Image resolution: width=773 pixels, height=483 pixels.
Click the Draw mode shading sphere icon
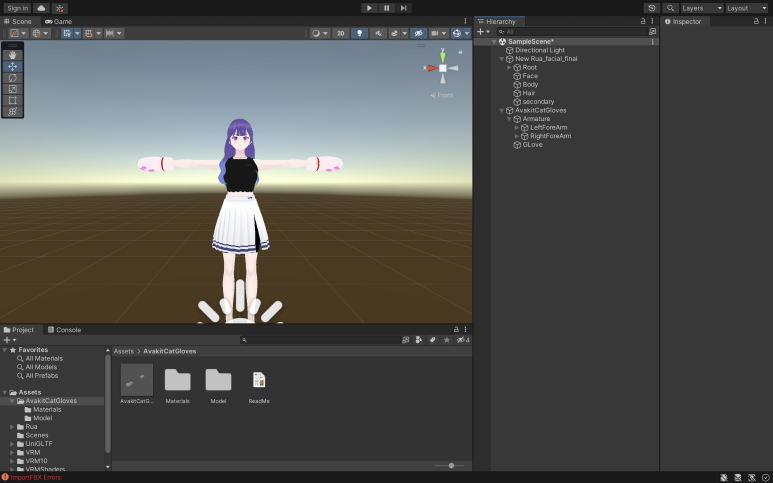[x=316, y=33]
